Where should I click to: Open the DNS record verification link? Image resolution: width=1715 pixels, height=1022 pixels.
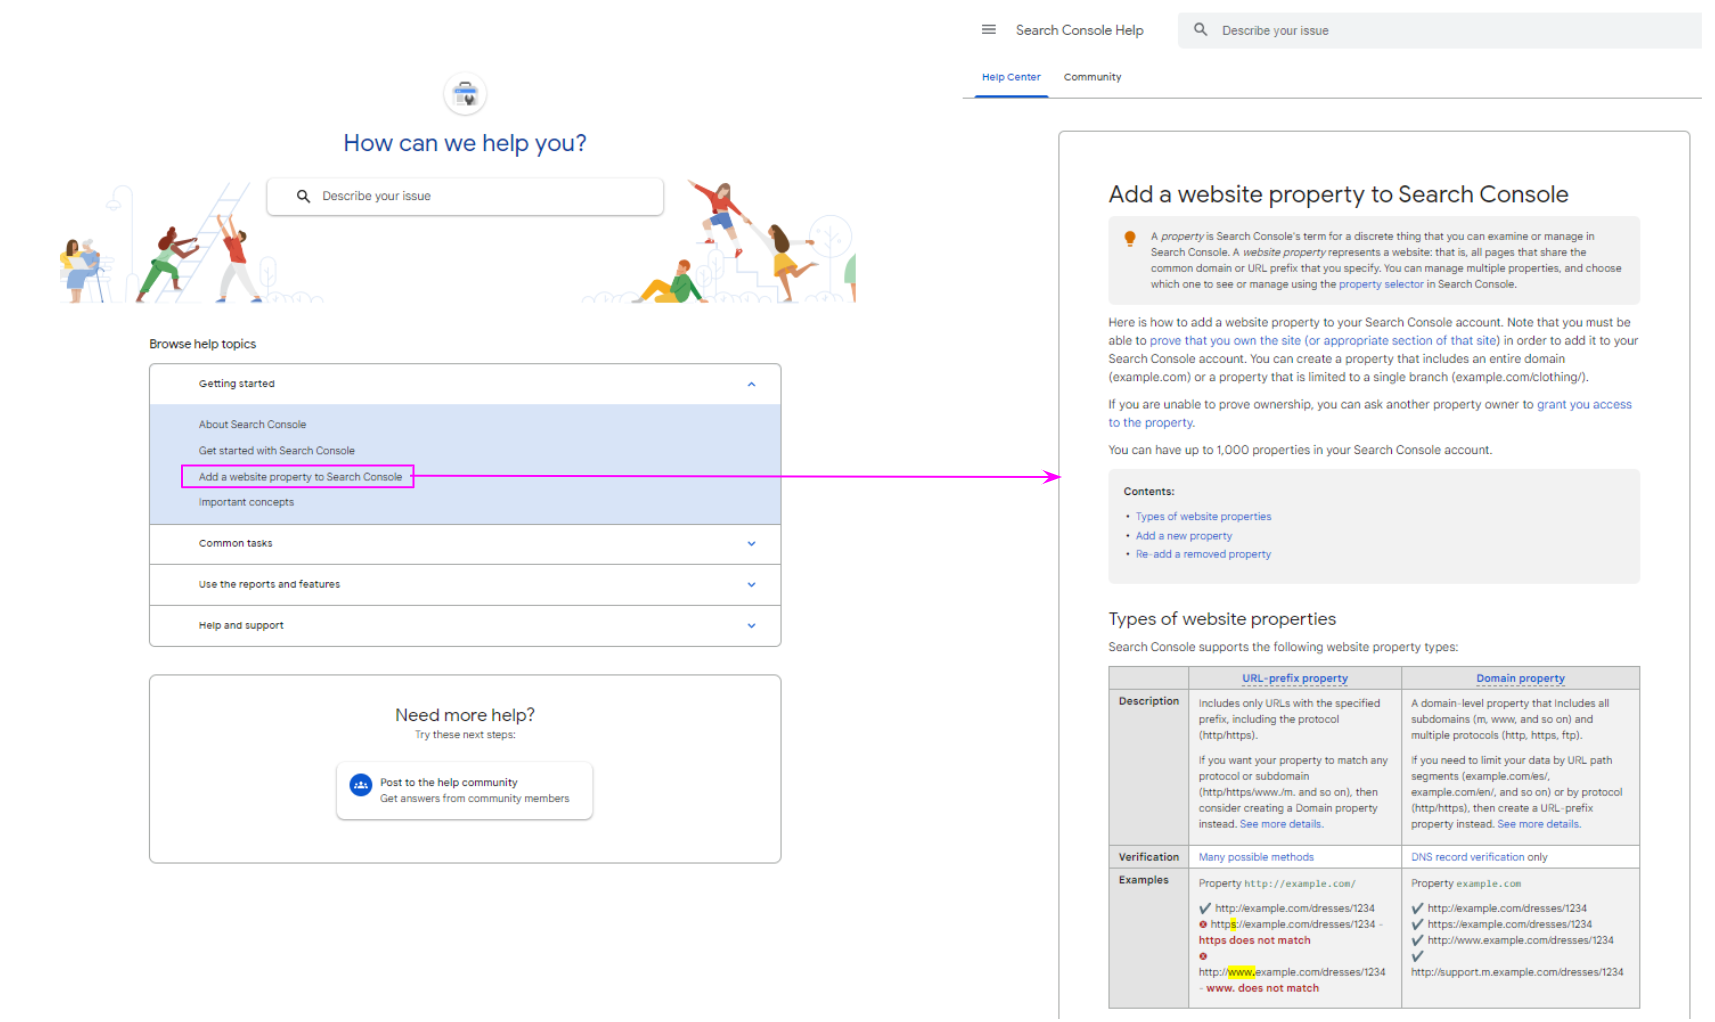click(x=1467, y=857)
